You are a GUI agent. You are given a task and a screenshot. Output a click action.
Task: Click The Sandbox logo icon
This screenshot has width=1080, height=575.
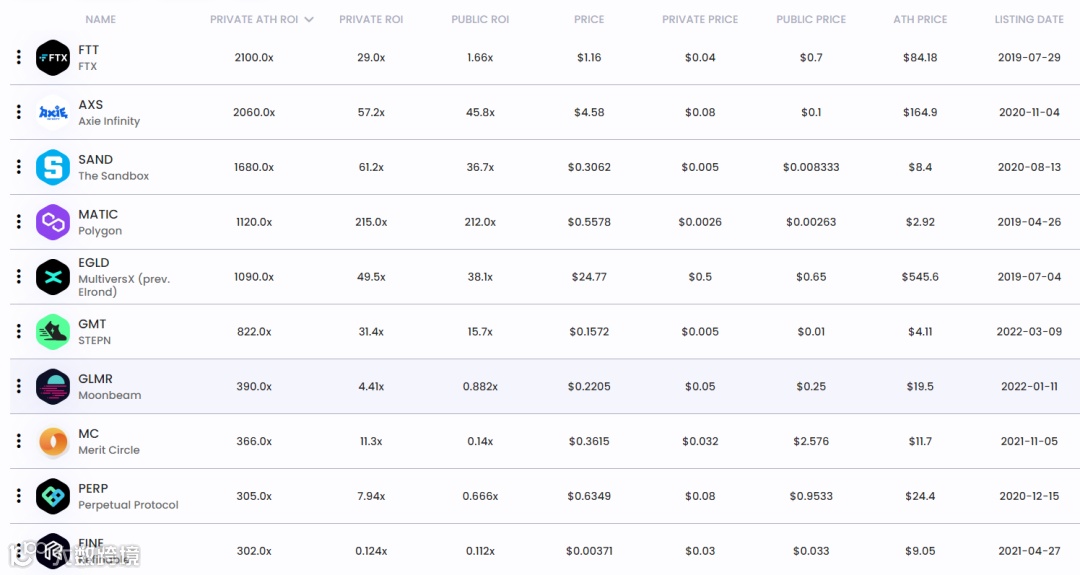point(53,167)
